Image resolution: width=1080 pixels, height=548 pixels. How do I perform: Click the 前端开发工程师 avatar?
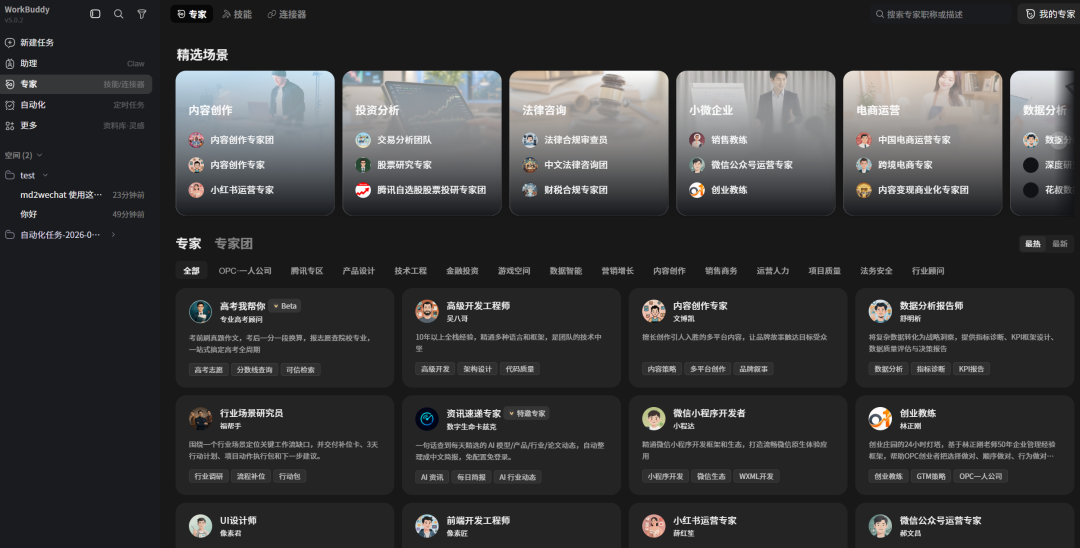pyautogui.click(x=427, y=526)
